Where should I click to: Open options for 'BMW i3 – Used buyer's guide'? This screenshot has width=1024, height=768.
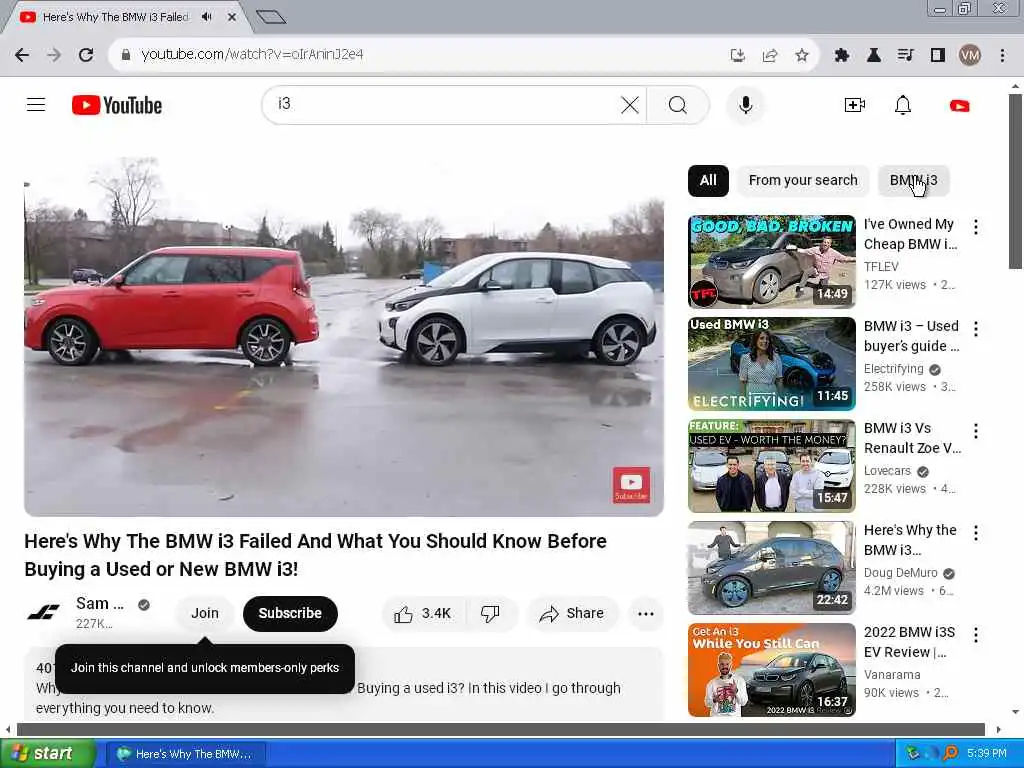976,328
